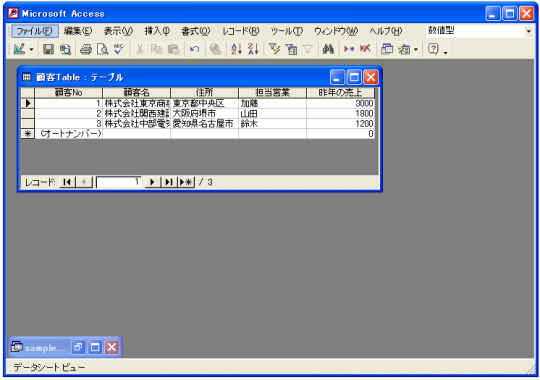Screen dimensions: 540x380
Task: Click the Database Window icon
Action: 387,49
